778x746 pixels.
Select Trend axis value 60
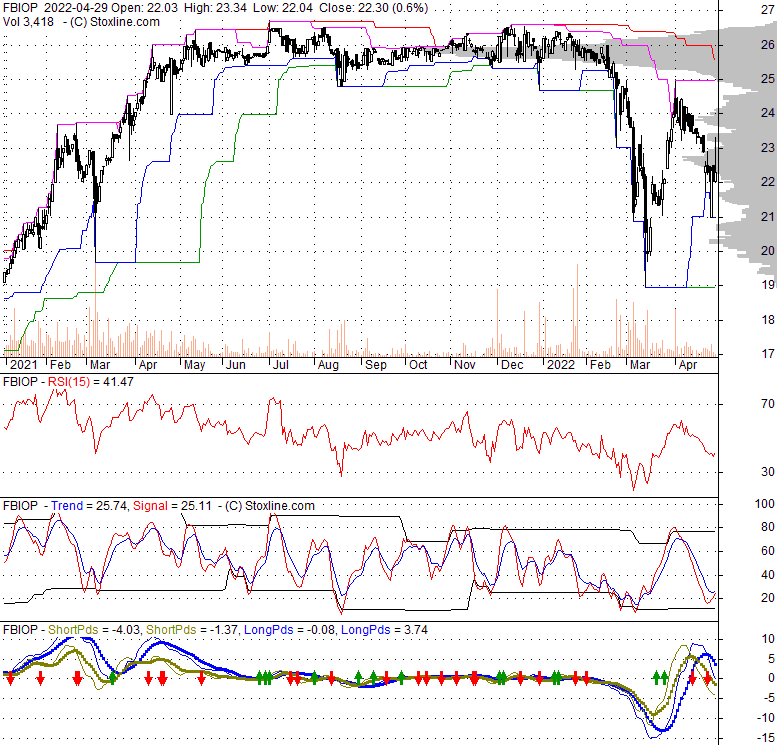pyautogui.click(x=768, y=551)
